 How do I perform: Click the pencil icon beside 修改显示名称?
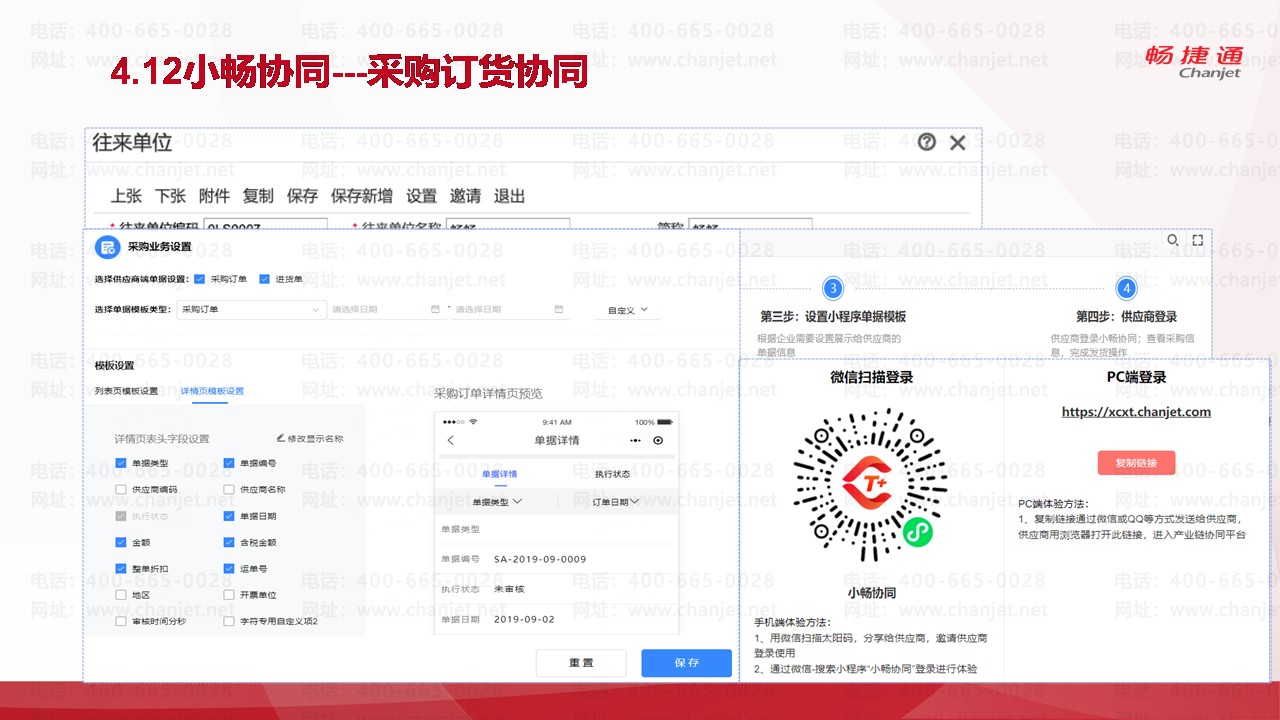pos(281,438)
